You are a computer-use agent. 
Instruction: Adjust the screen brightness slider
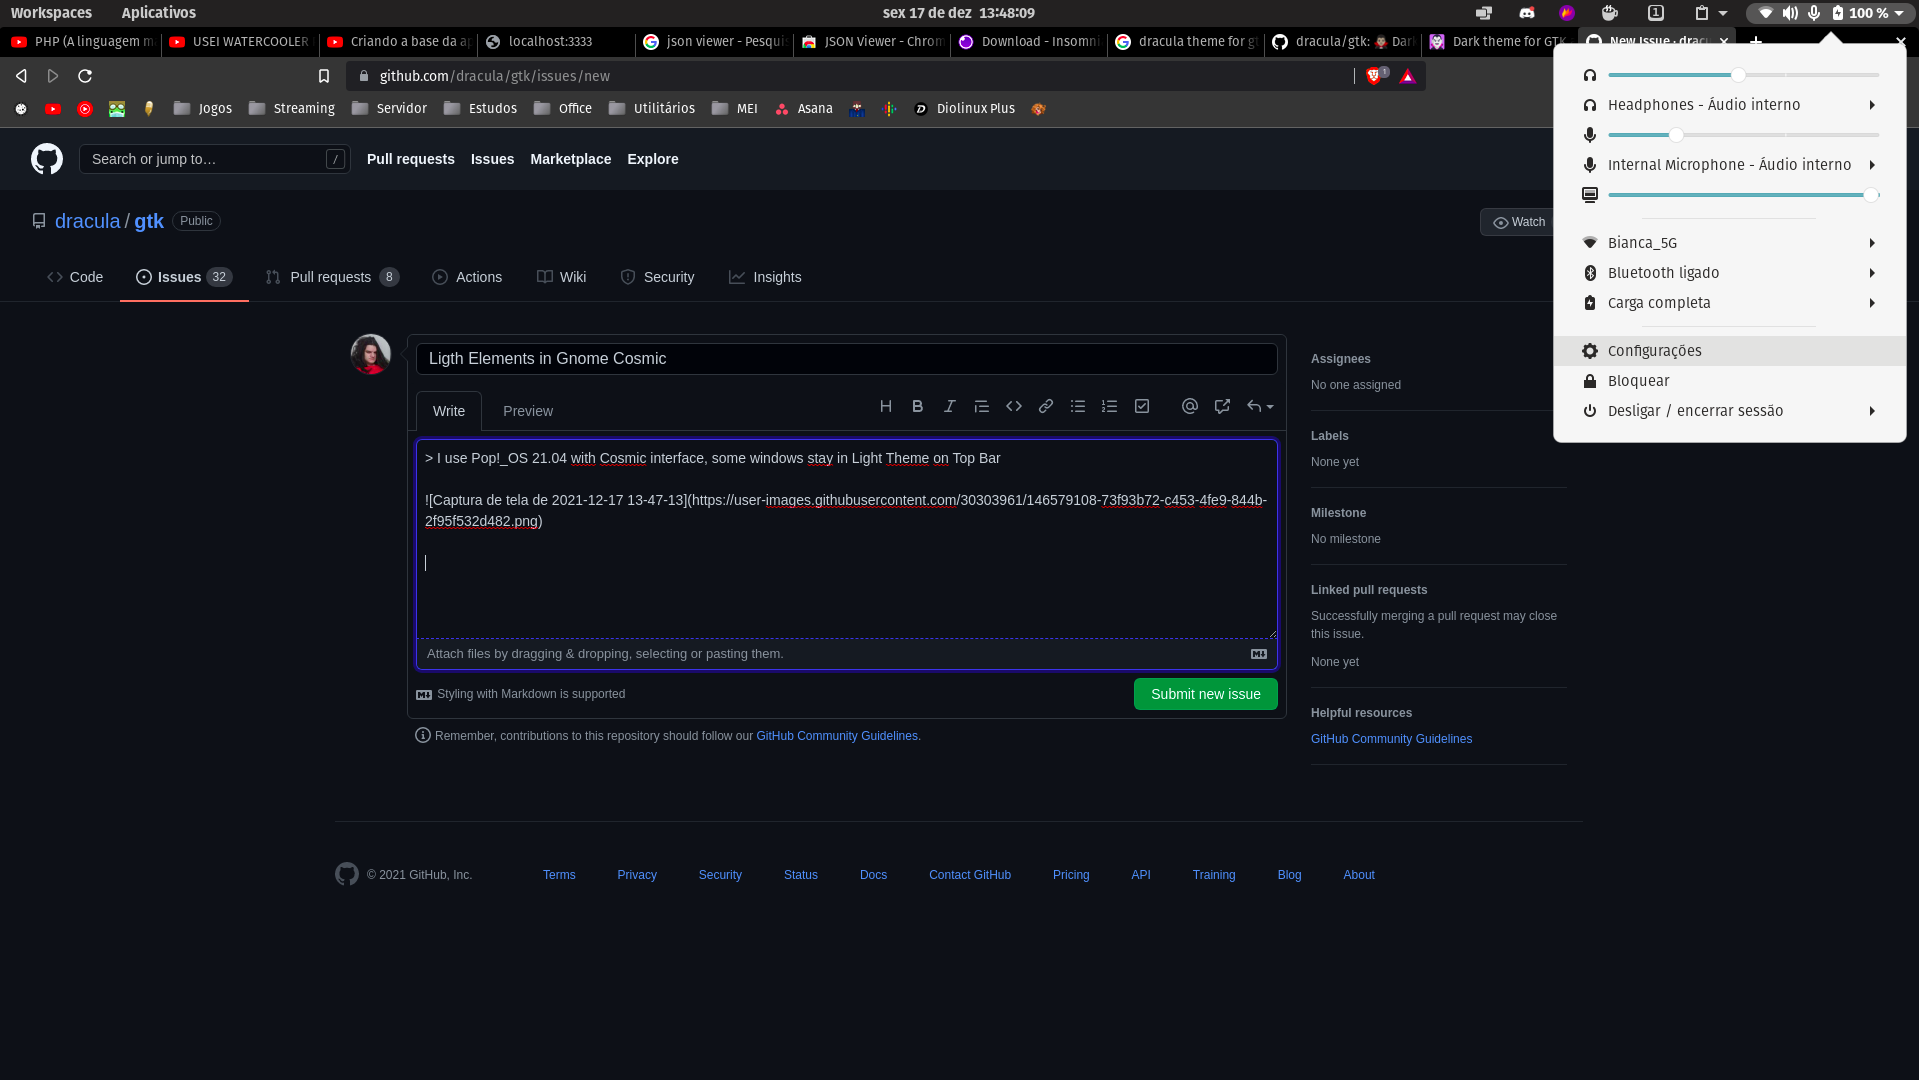(x=1743, y=195)
